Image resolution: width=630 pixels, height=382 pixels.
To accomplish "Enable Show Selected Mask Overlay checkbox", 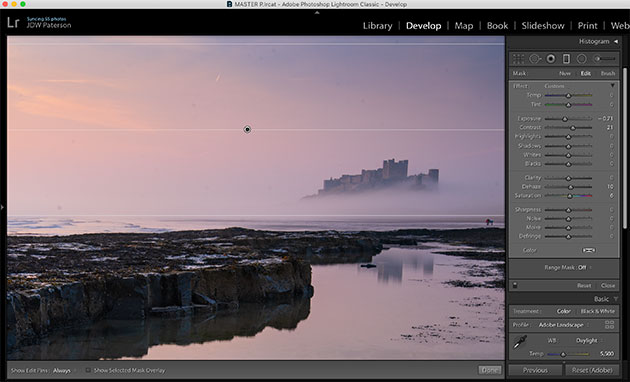I will click(x=88, y=370).
